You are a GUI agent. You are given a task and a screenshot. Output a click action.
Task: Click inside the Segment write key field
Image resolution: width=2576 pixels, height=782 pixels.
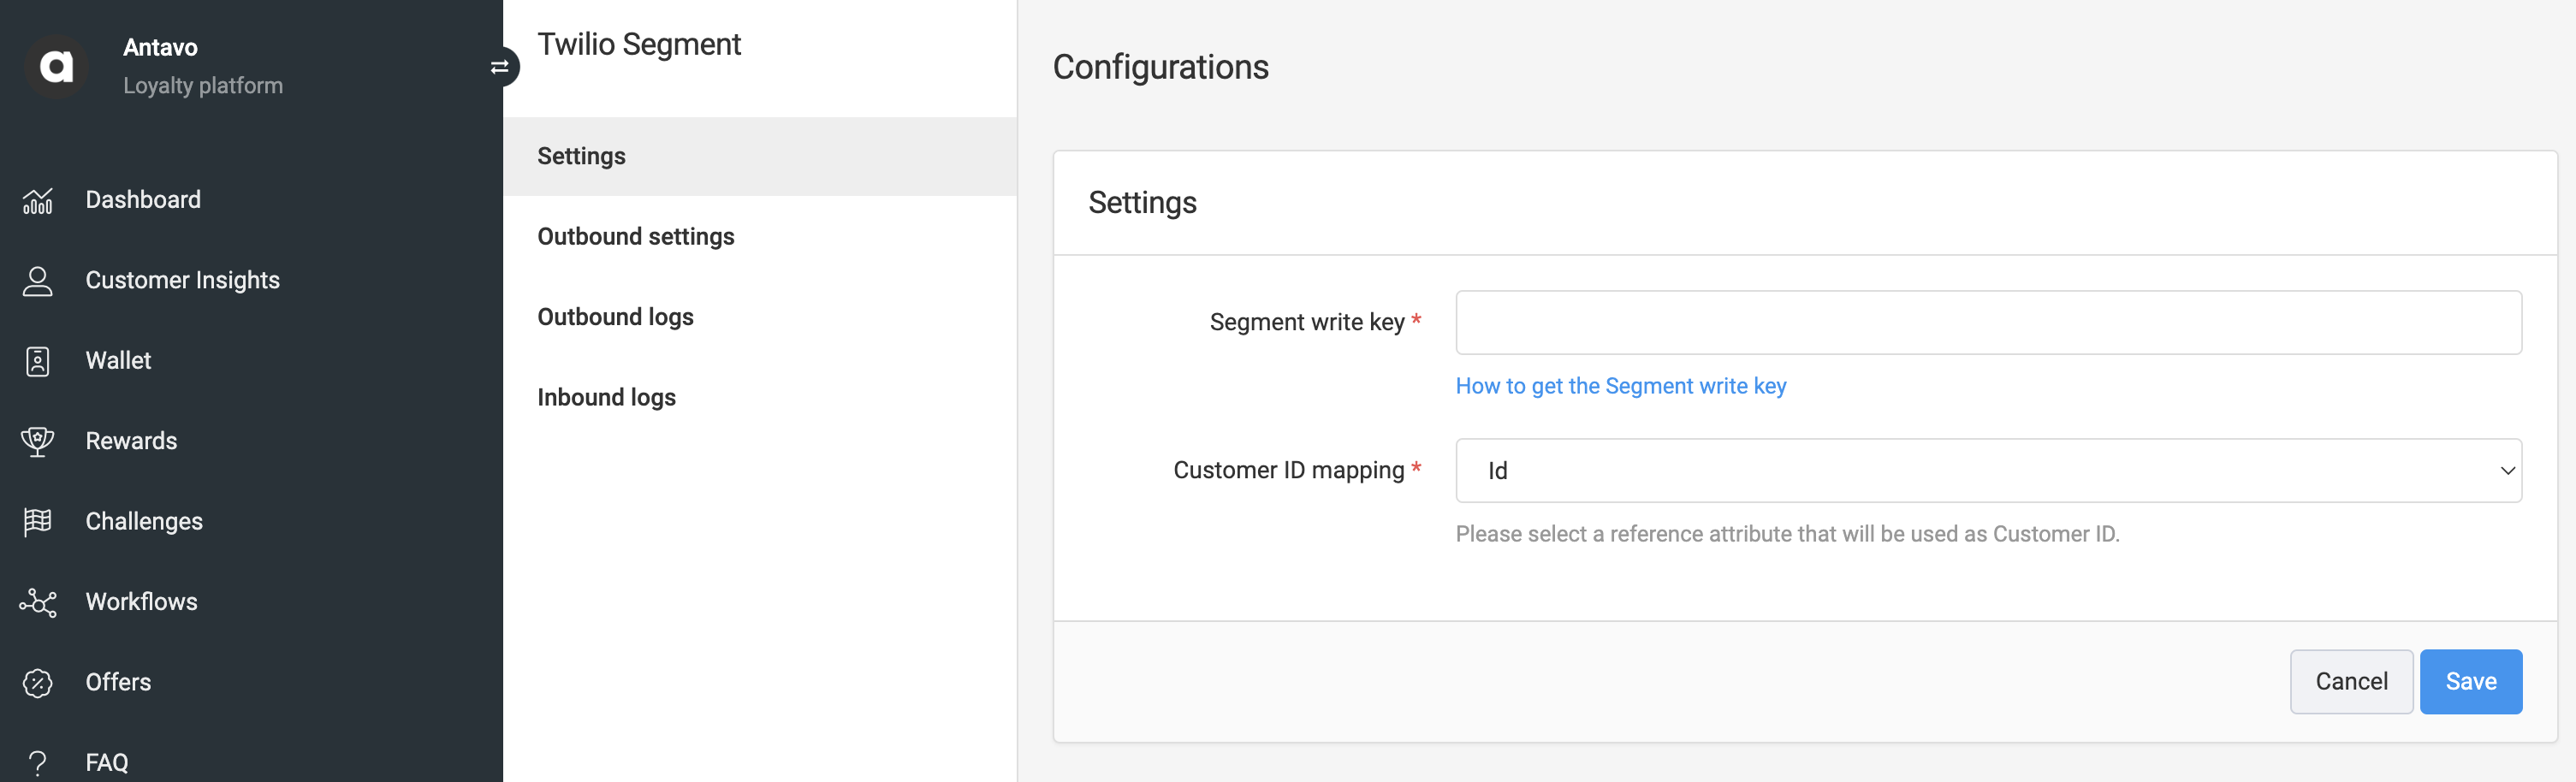click(1990, 321)
